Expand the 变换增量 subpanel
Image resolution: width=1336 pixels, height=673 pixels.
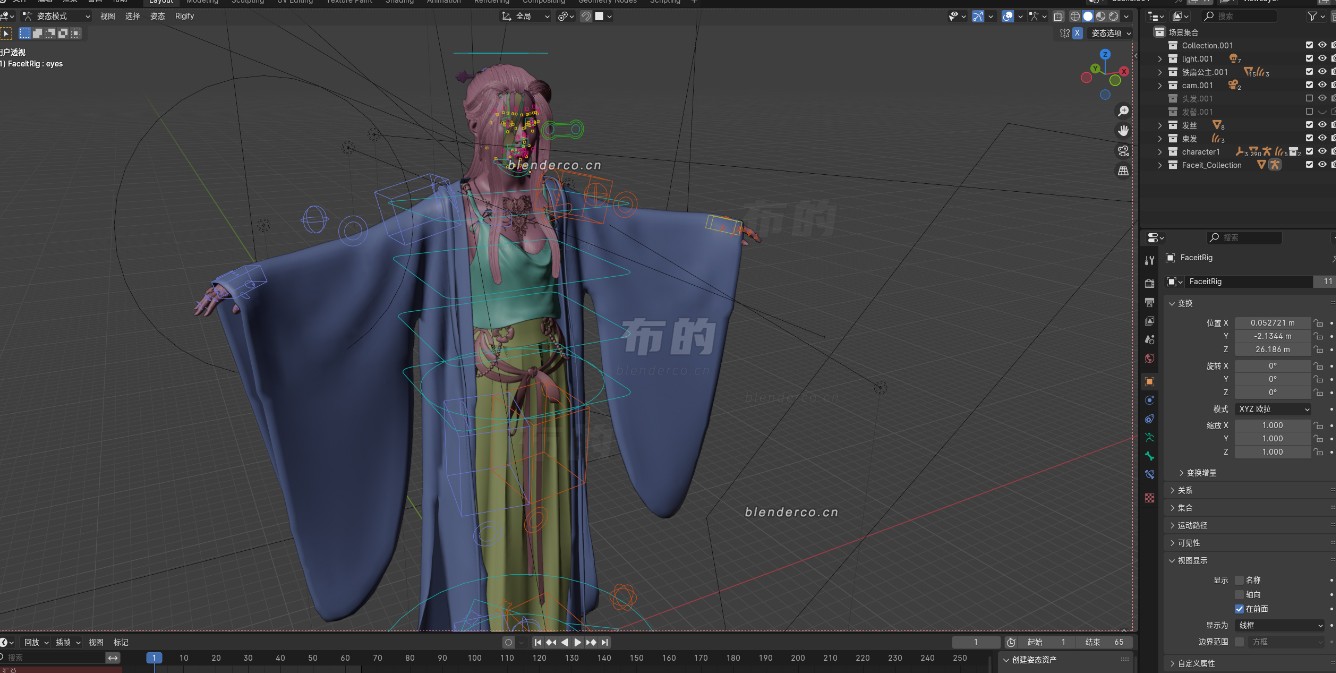(1198, 472)
